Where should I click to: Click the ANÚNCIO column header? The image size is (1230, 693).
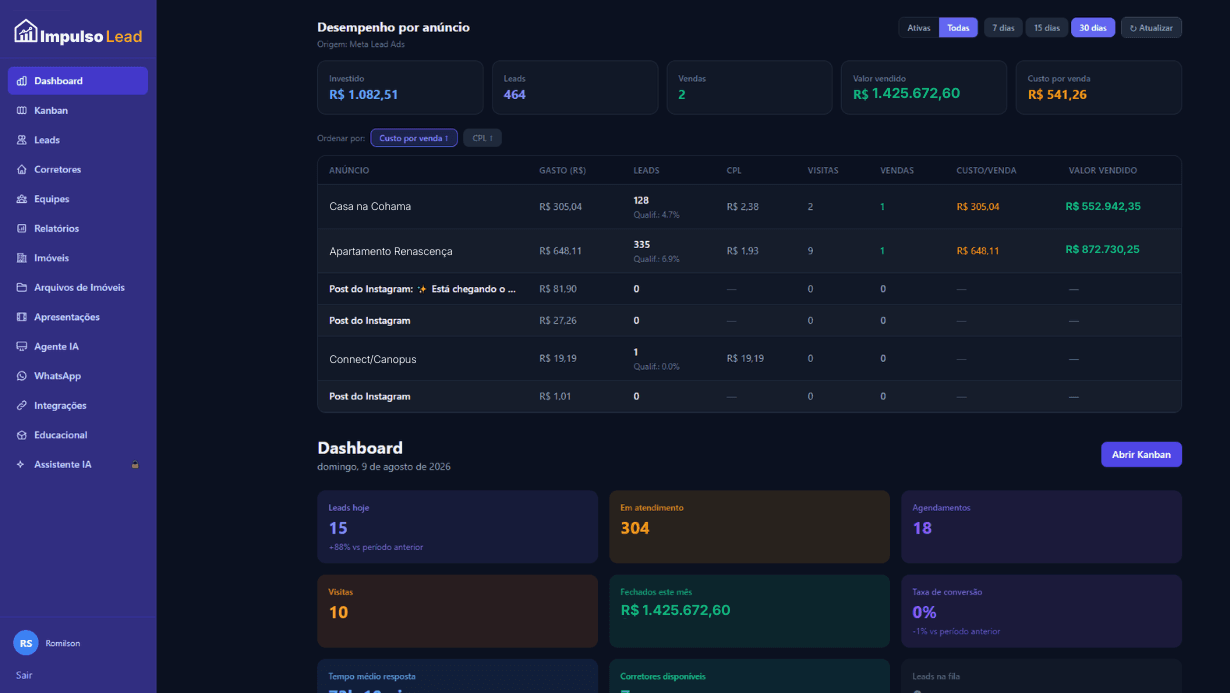coord(349,170)
